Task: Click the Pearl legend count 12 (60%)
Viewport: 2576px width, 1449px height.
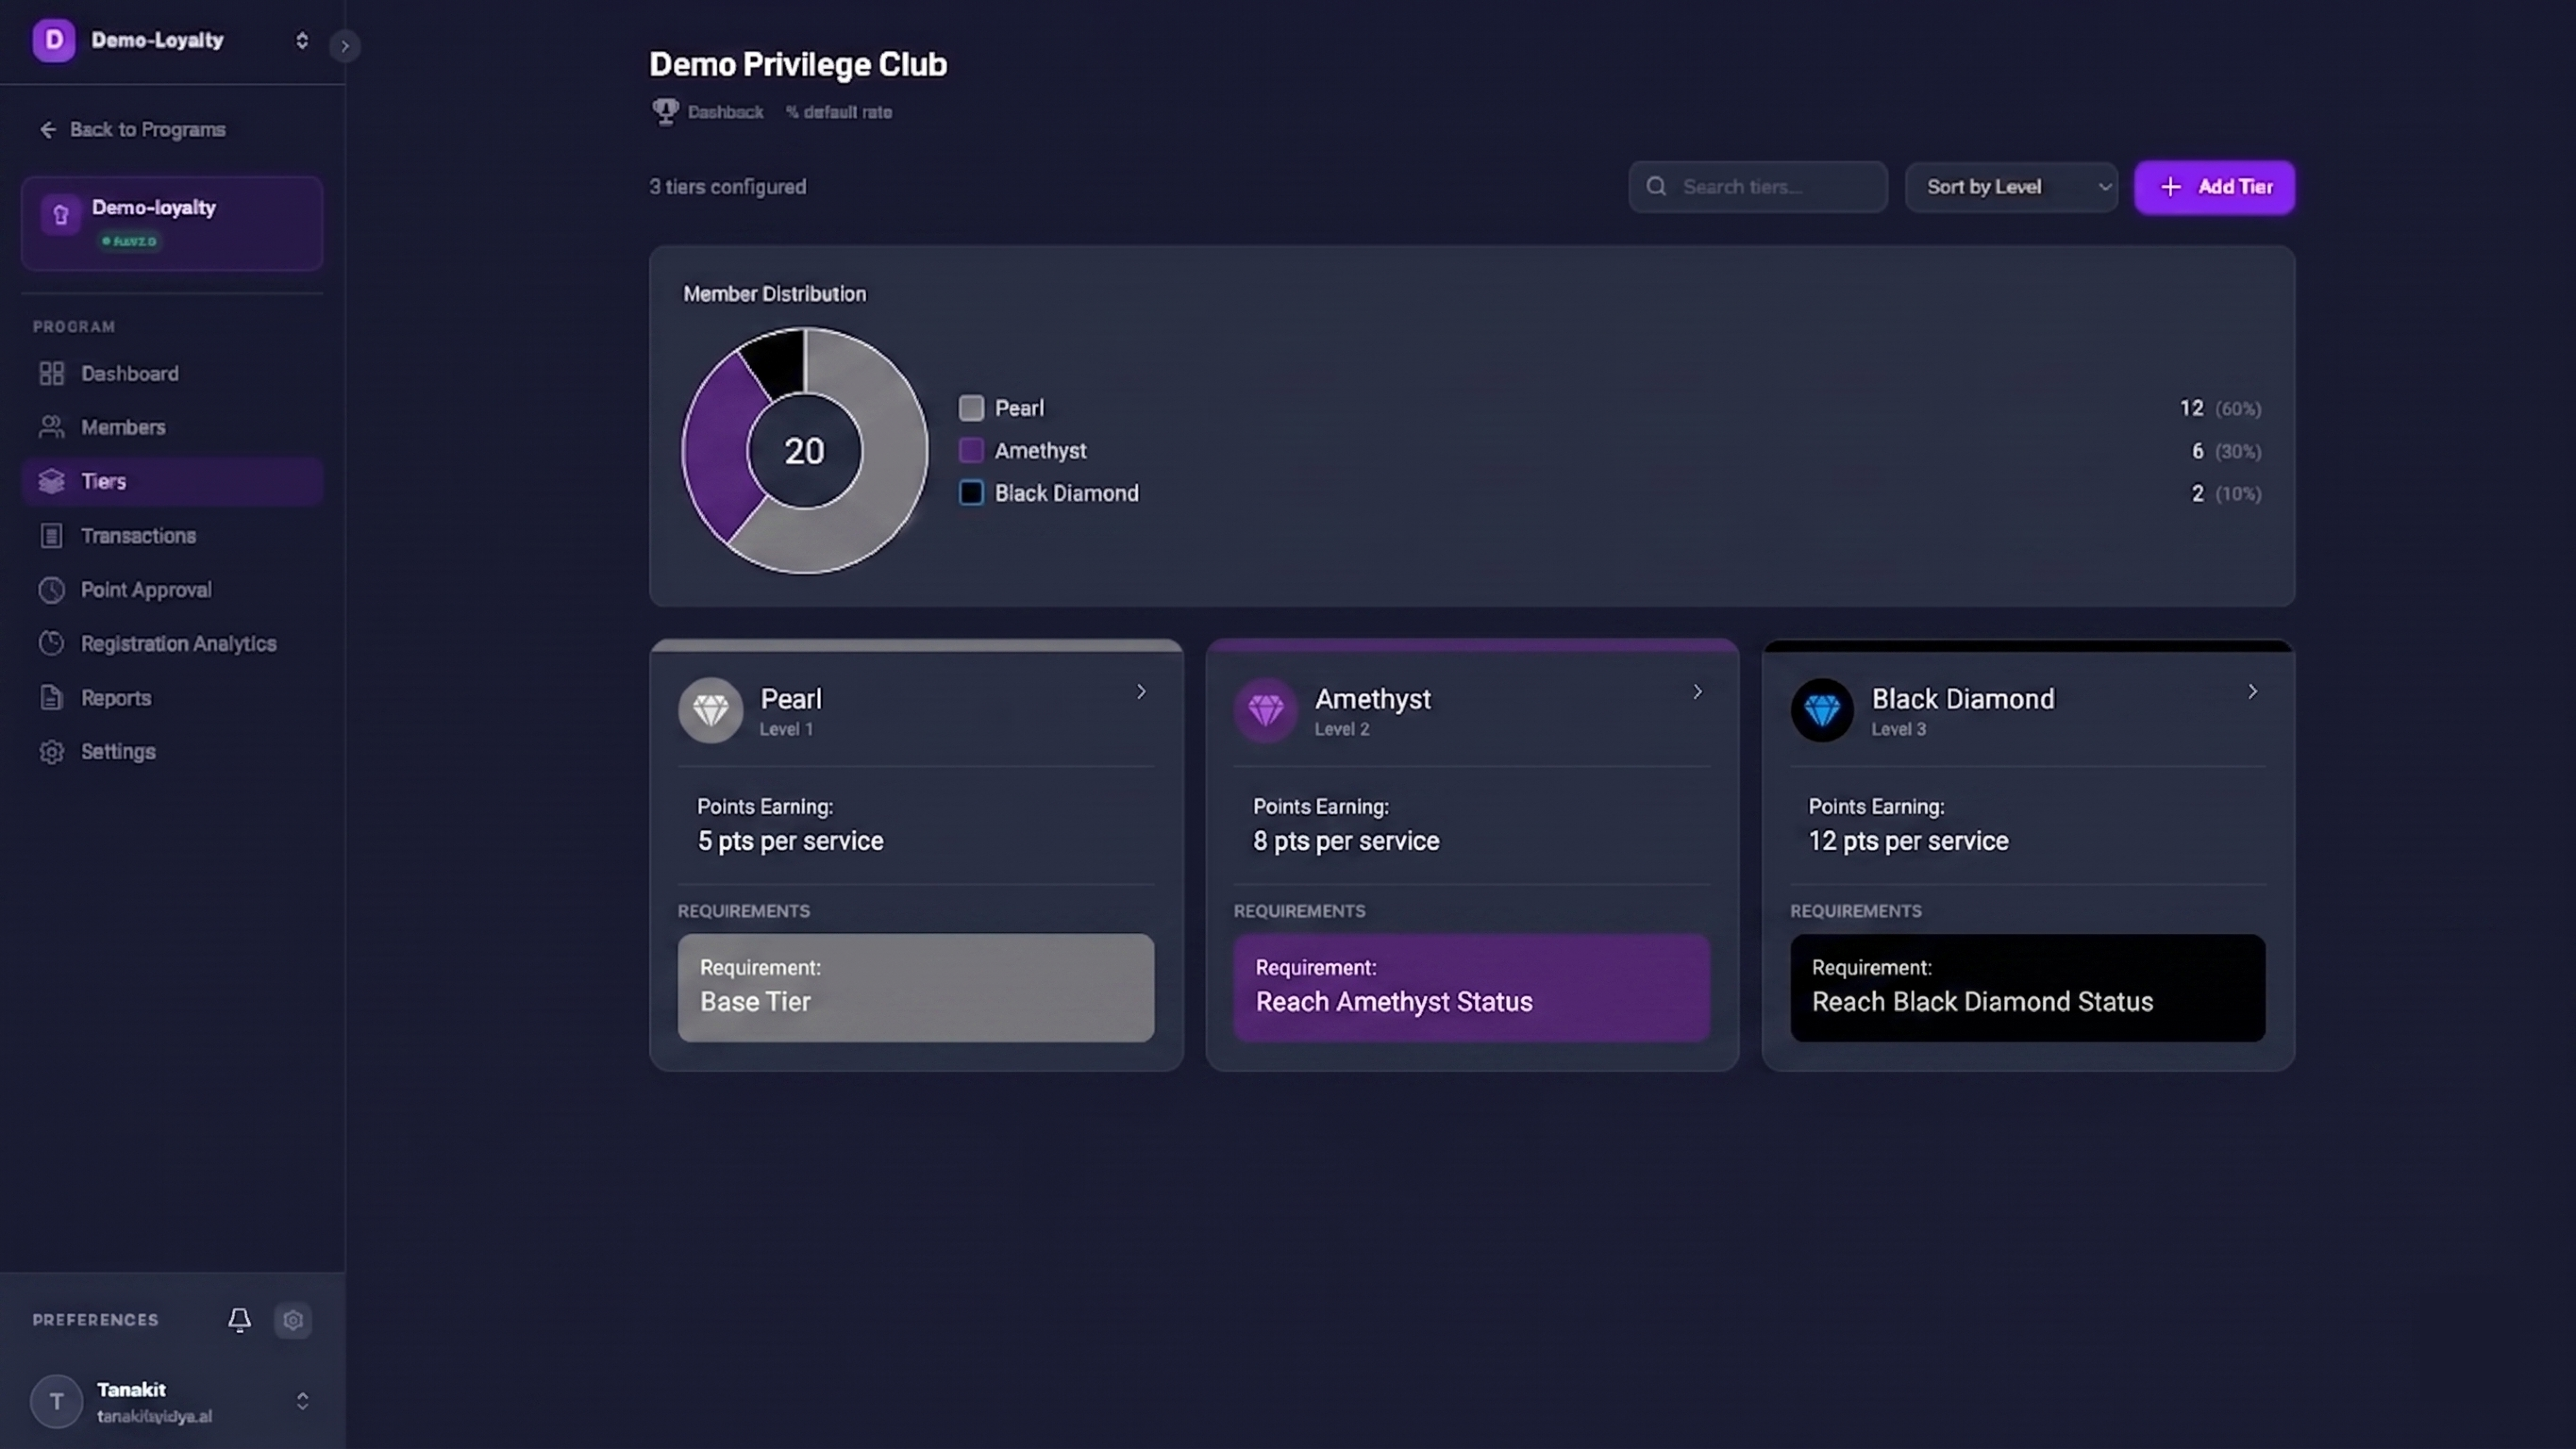Action: pos(2220,409)
